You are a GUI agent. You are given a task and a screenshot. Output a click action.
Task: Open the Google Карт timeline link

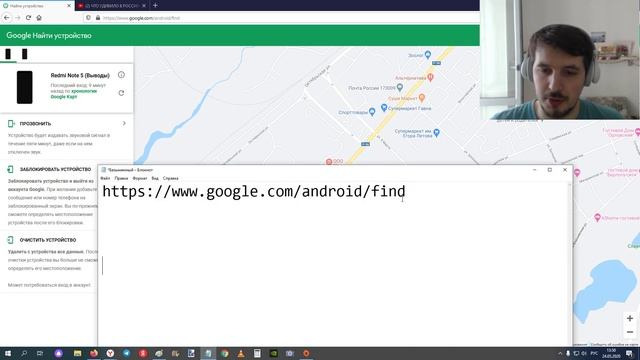tap(73, 94)
